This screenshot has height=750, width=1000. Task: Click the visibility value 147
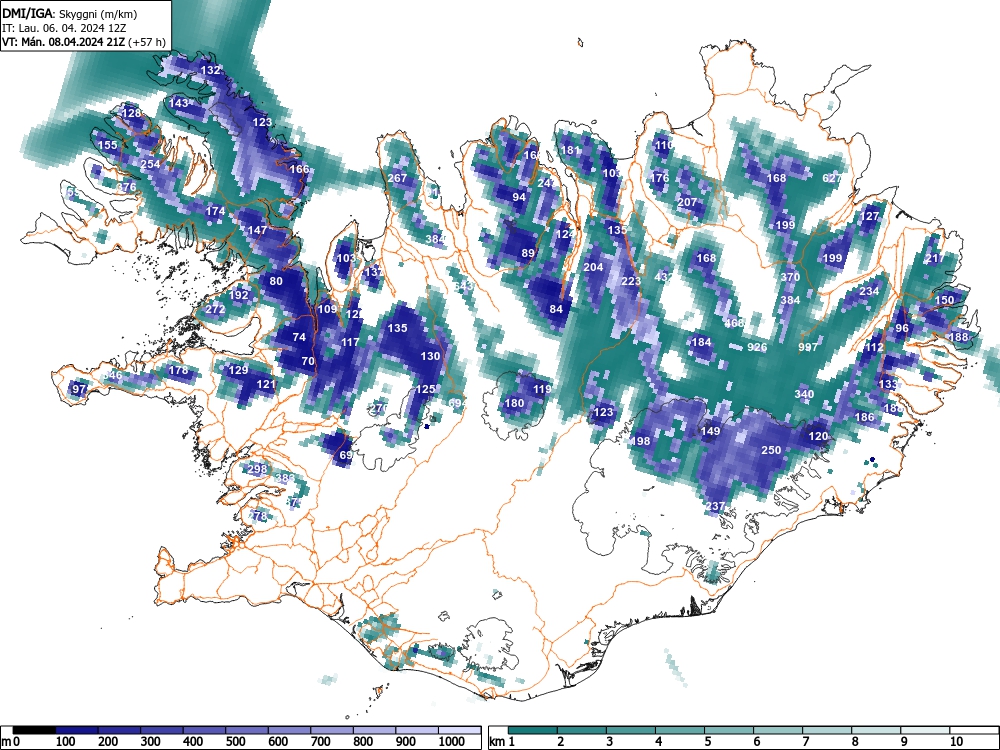point(257,230)
